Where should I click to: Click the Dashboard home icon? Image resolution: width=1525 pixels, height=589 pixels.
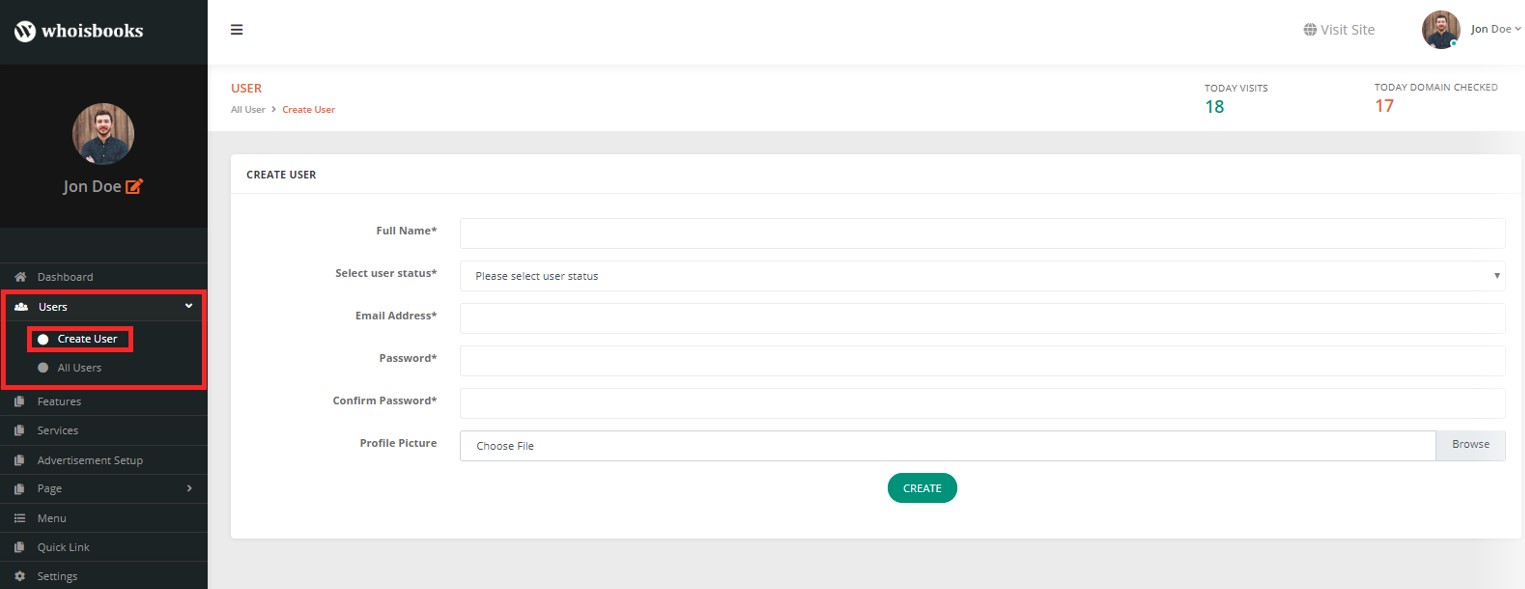pos(20,277)
